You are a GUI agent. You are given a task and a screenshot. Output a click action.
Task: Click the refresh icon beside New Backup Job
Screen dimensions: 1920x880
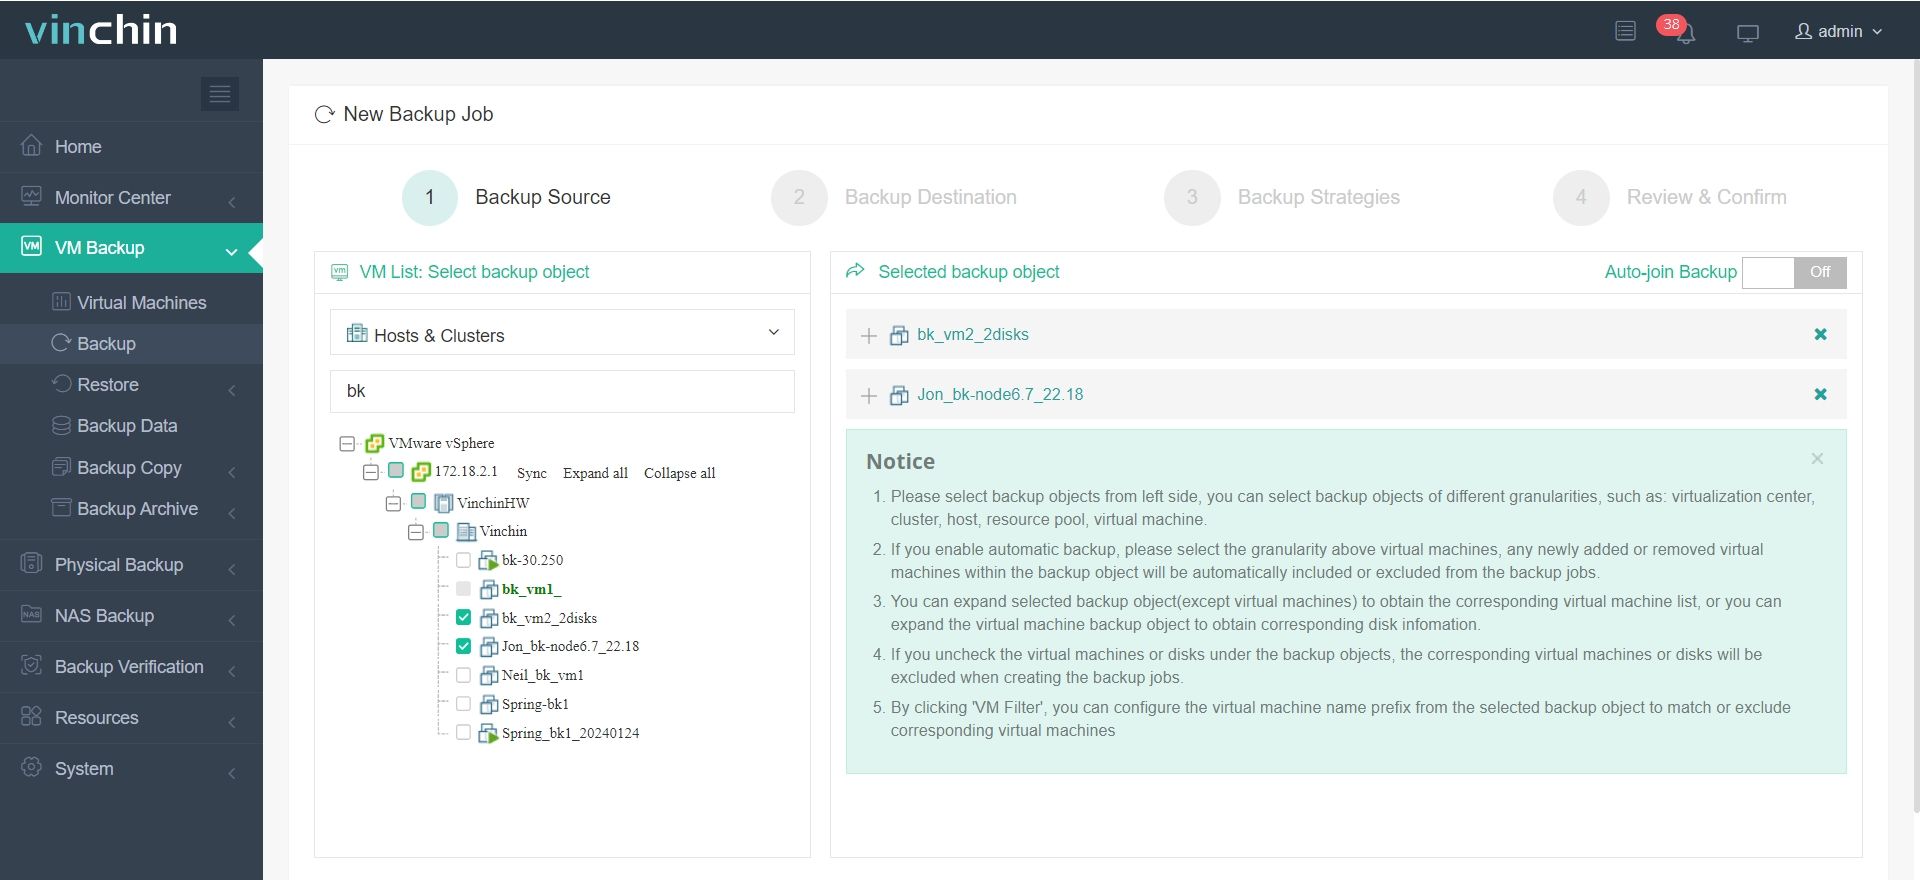pyautogui.click(x=324, y=115)
